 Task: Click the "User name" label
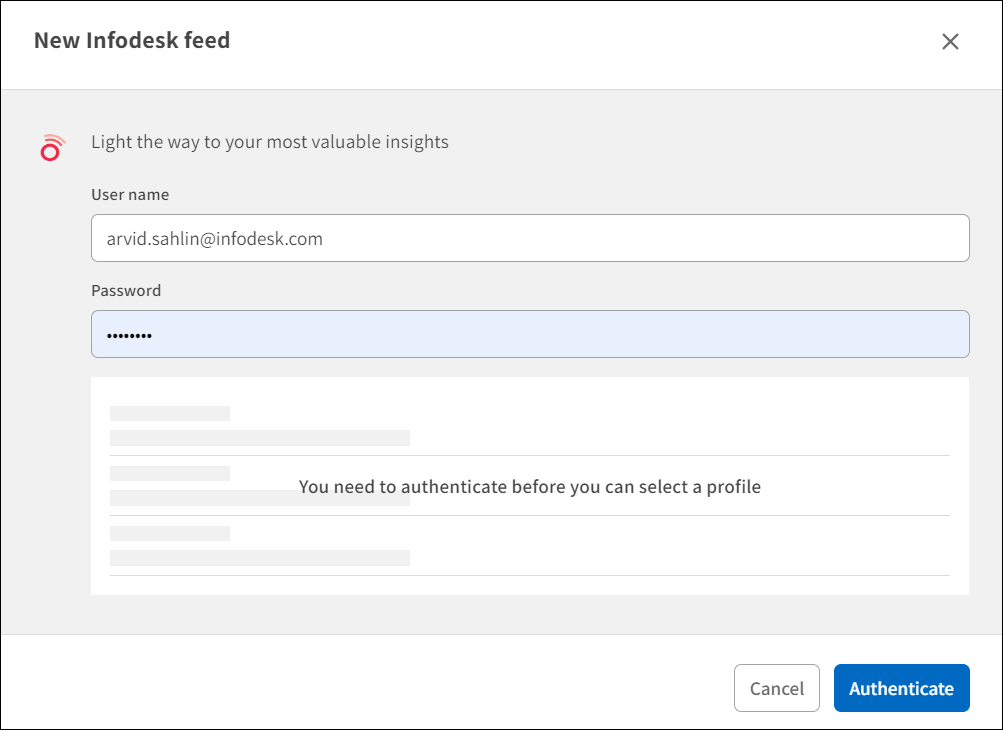coord(130,195)
